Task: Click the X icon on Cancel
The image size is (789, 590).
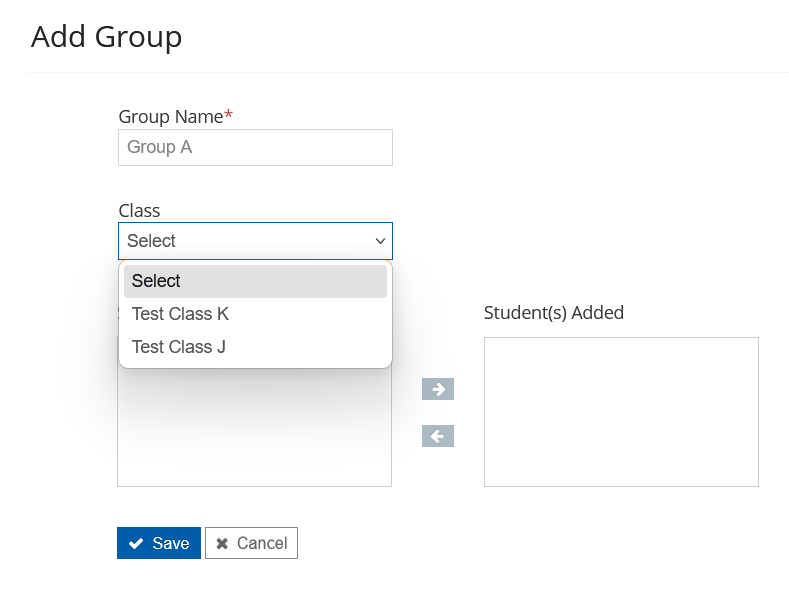Action: [x=222, y=543]
